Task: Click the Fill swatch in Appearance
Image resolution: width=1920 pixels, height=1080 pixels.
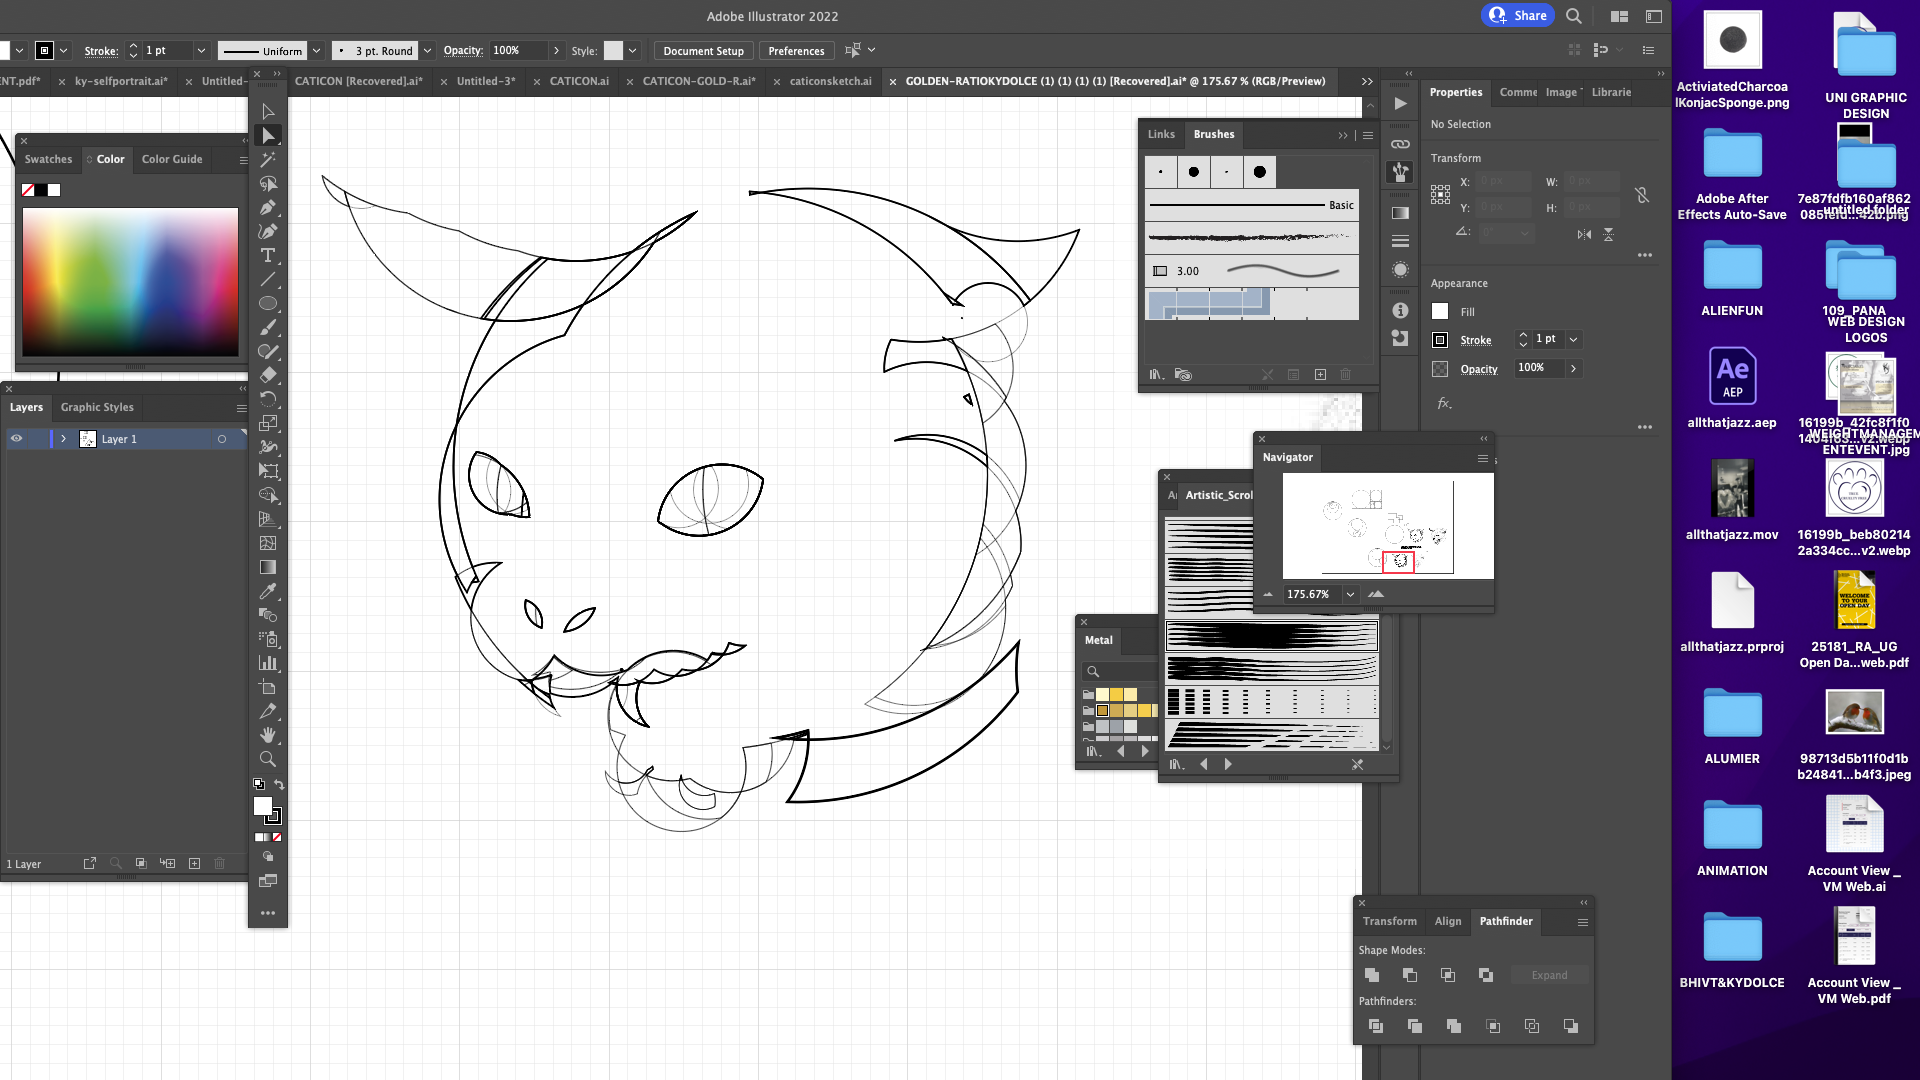Action: (1440, 312)
